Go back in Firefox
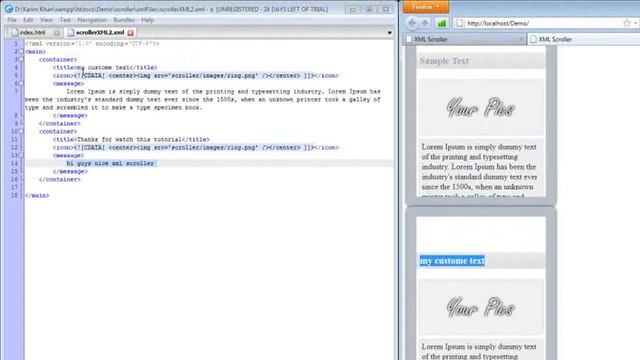 pyautogui.click(x=412, y=23)
